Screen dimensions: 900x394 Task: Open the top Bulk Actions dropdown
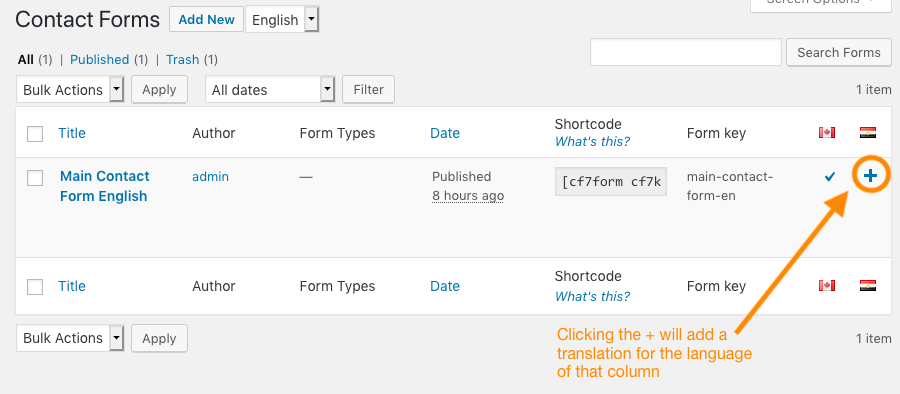tap(71, 90)
